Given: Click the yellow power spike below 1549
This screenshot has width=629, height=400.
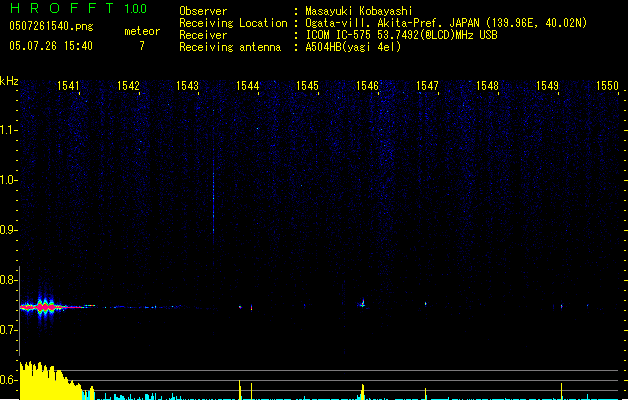Looking at the screenshot, I should (x=561, y=391).
